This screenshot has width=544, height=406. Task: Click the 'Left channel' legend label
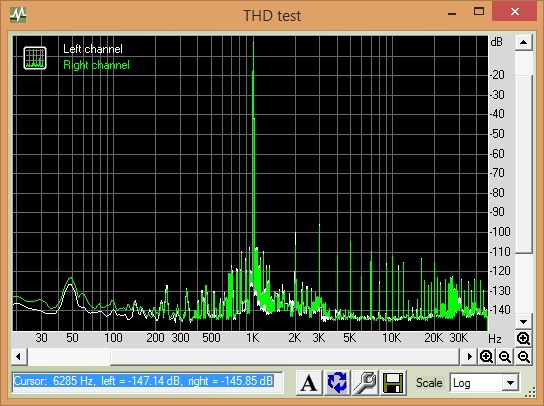[x=93, y=49]
